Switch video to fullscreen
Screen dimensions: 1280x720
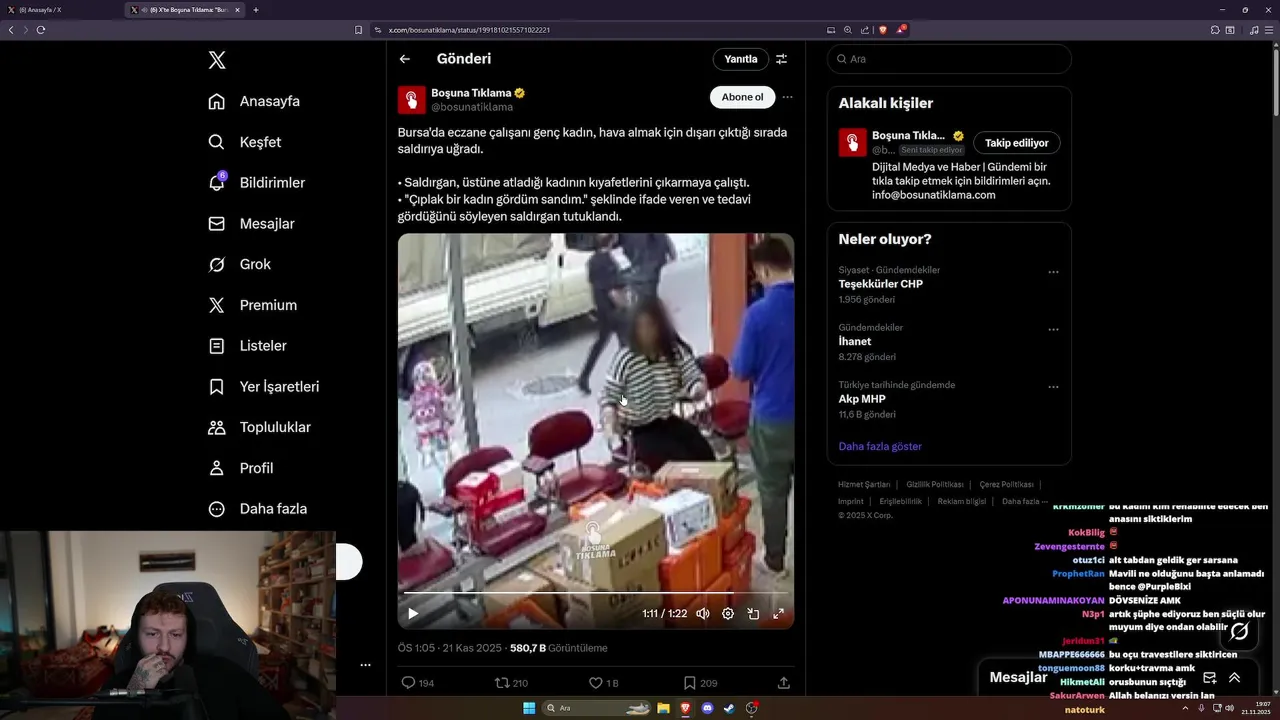(x=778, y=614)
